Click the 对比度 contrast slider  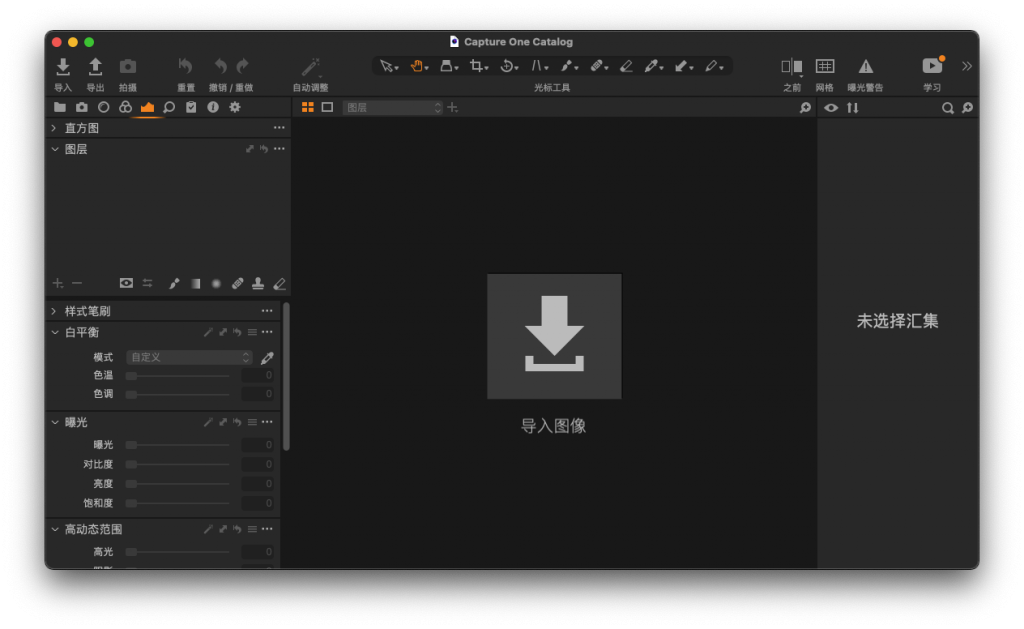[x=178, y=464]
